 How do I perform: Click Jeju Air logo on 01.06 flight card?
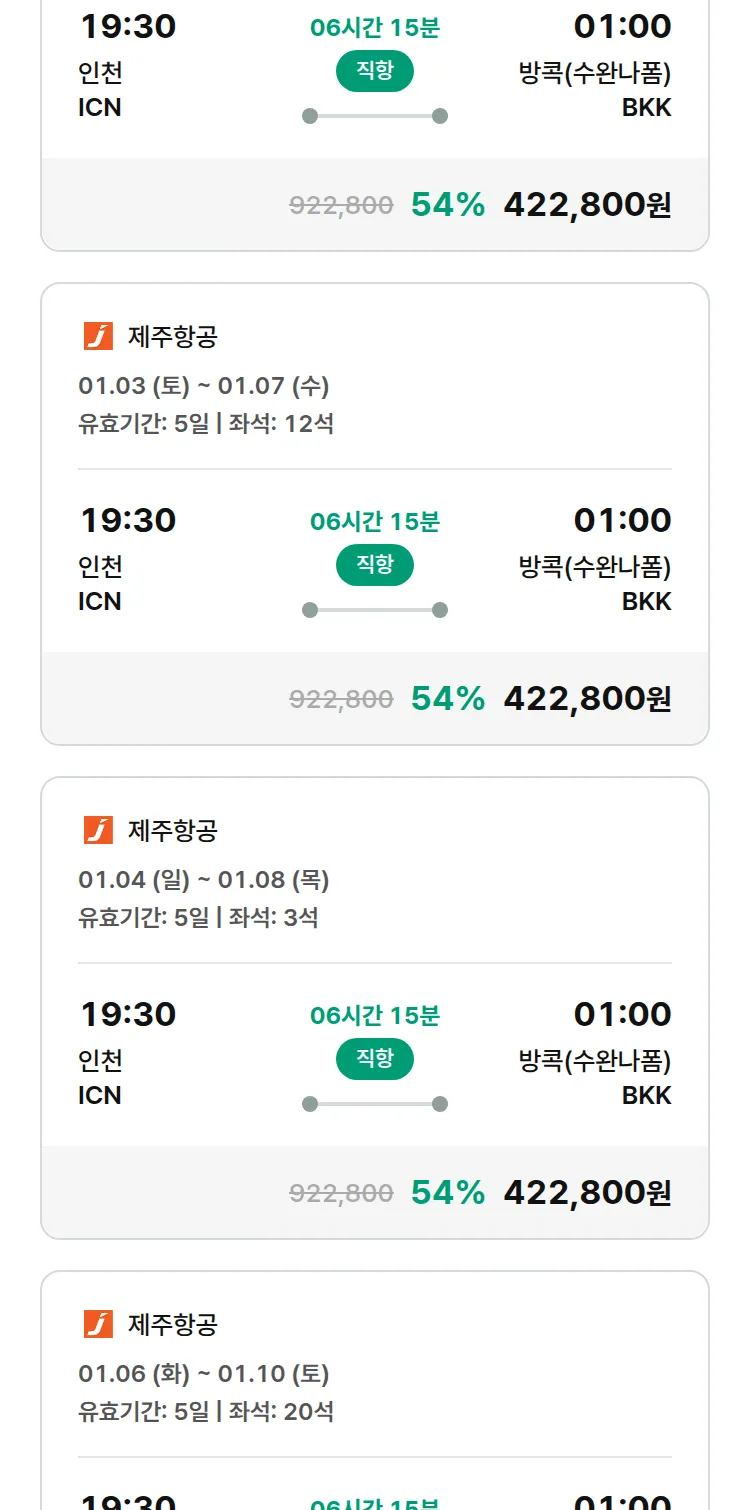(x=98, y=1324)
